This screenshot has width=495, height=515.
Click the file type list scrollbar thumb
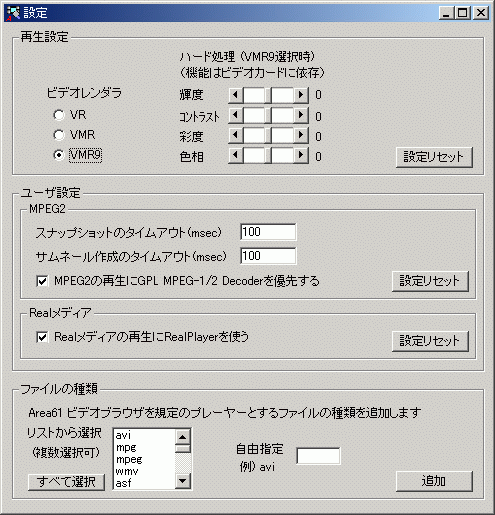tap(183, 448)
